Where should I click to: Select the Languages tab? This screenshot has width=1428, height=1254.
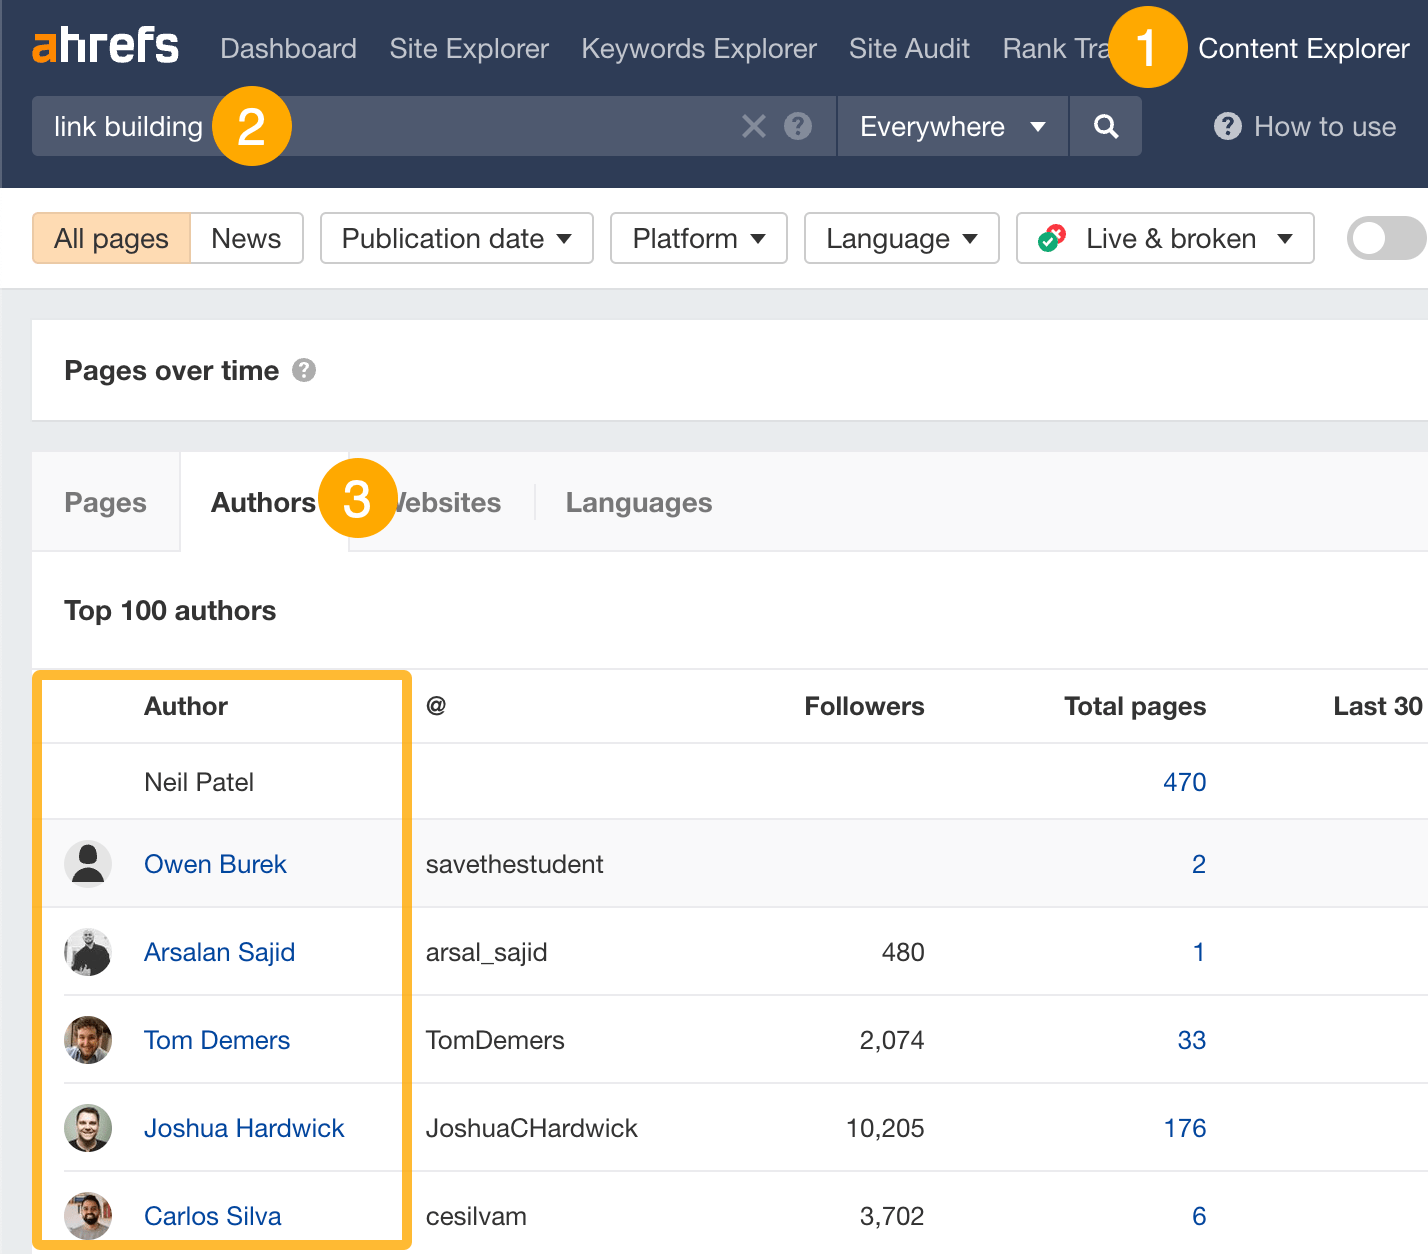(x=638, y=502)
